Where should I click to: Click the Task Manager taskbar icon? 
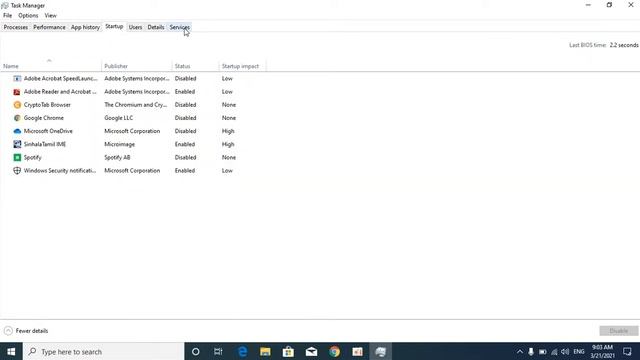point(380,351)
